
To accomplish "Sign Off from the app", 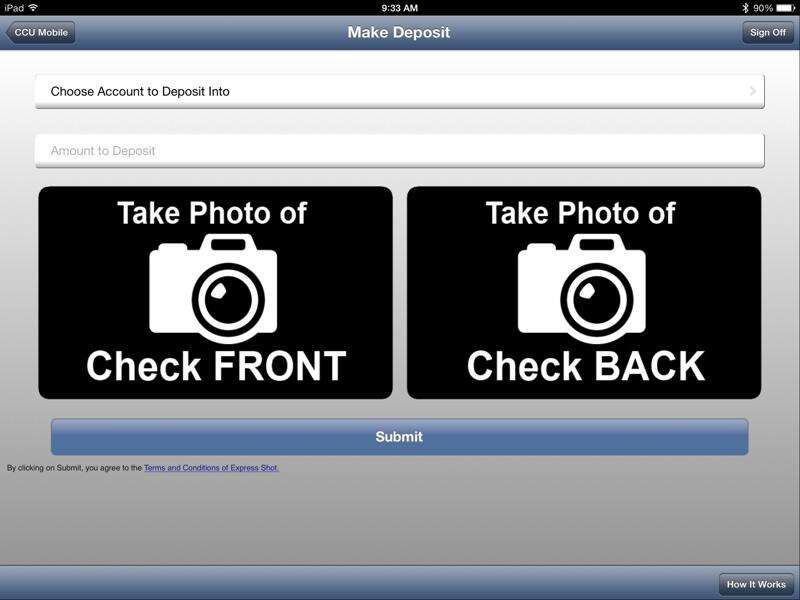I will [768, 32].
